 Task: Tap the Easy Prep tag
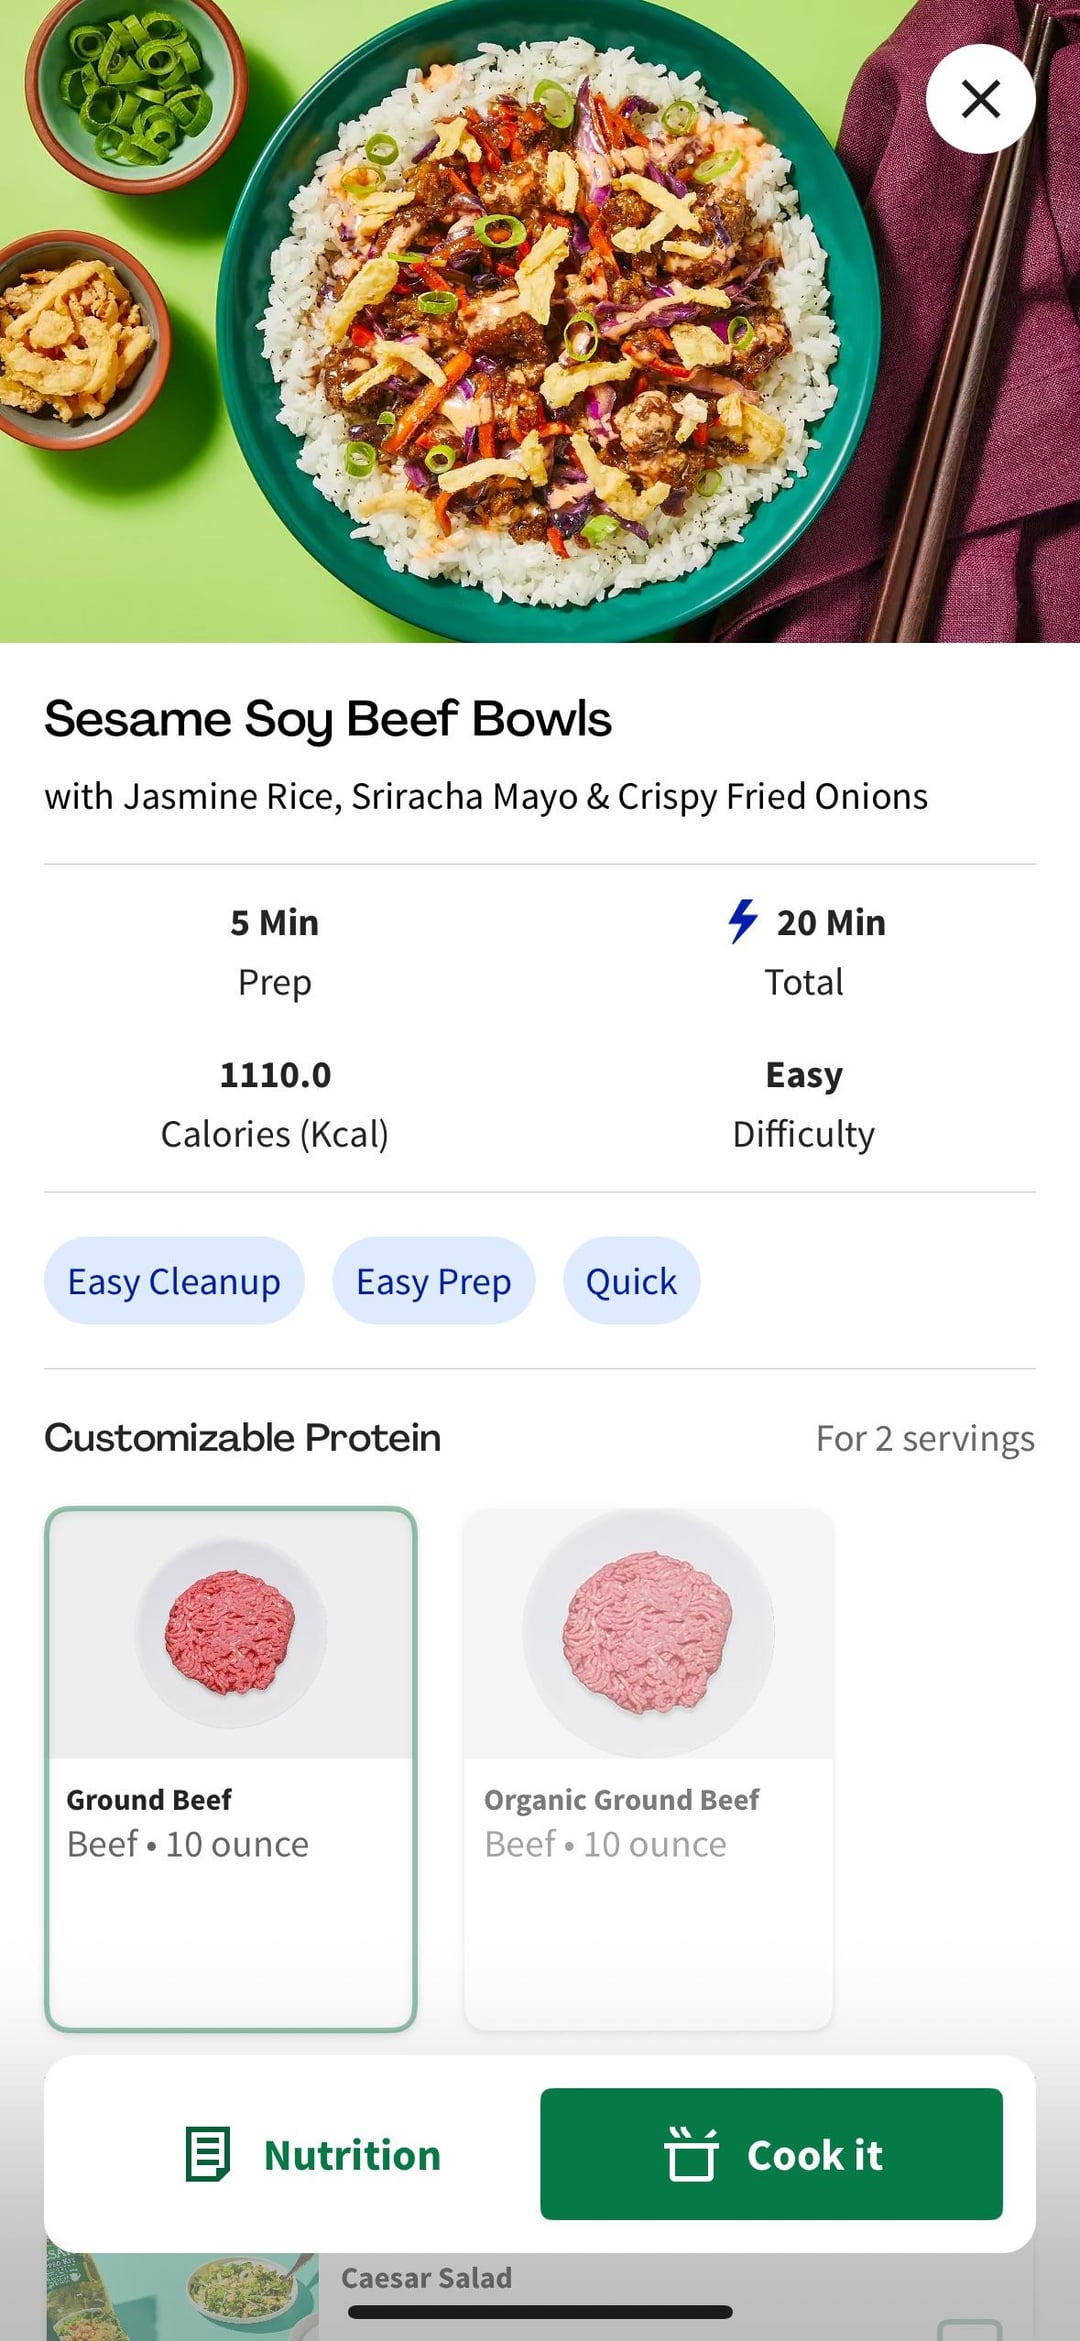(x=433, y=1281)
